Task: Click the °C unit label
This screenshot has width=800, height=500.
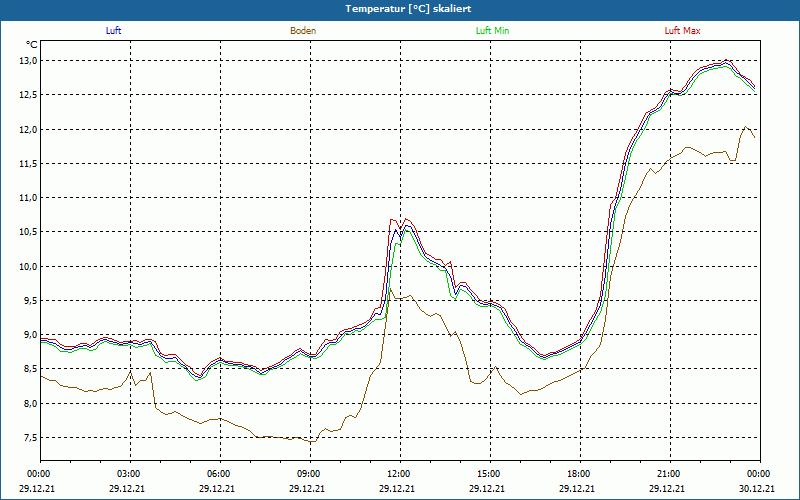Action: (31, 45)
